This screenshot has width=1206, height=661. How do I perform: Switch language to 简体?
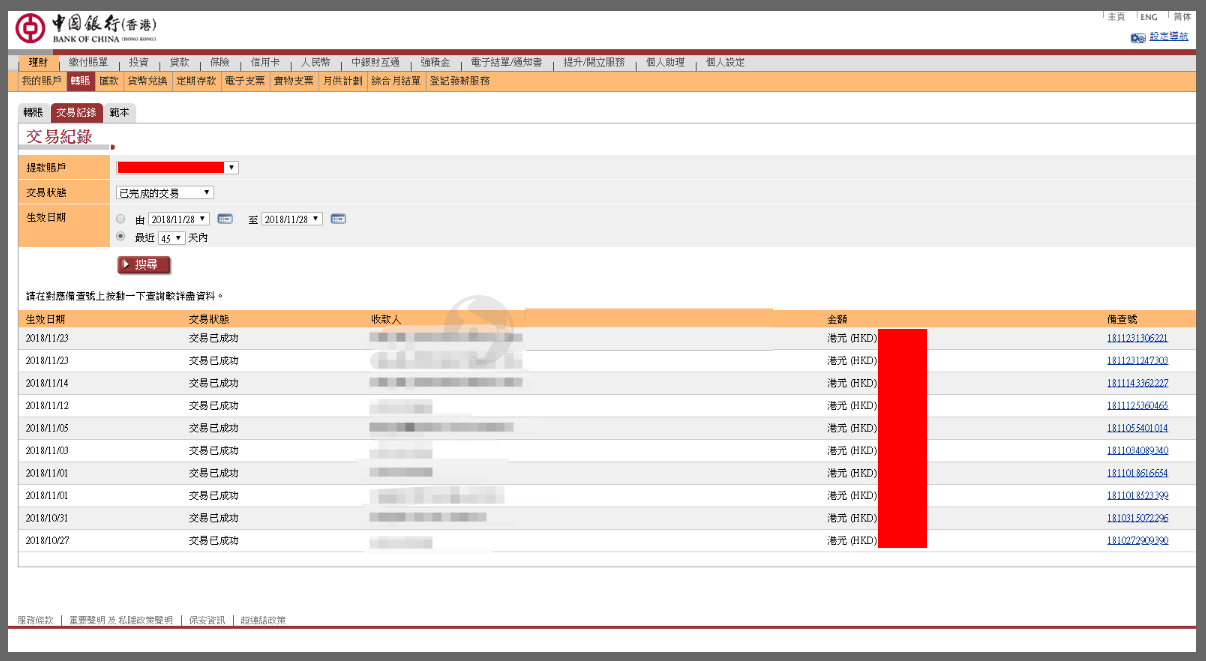point(1182,17)
